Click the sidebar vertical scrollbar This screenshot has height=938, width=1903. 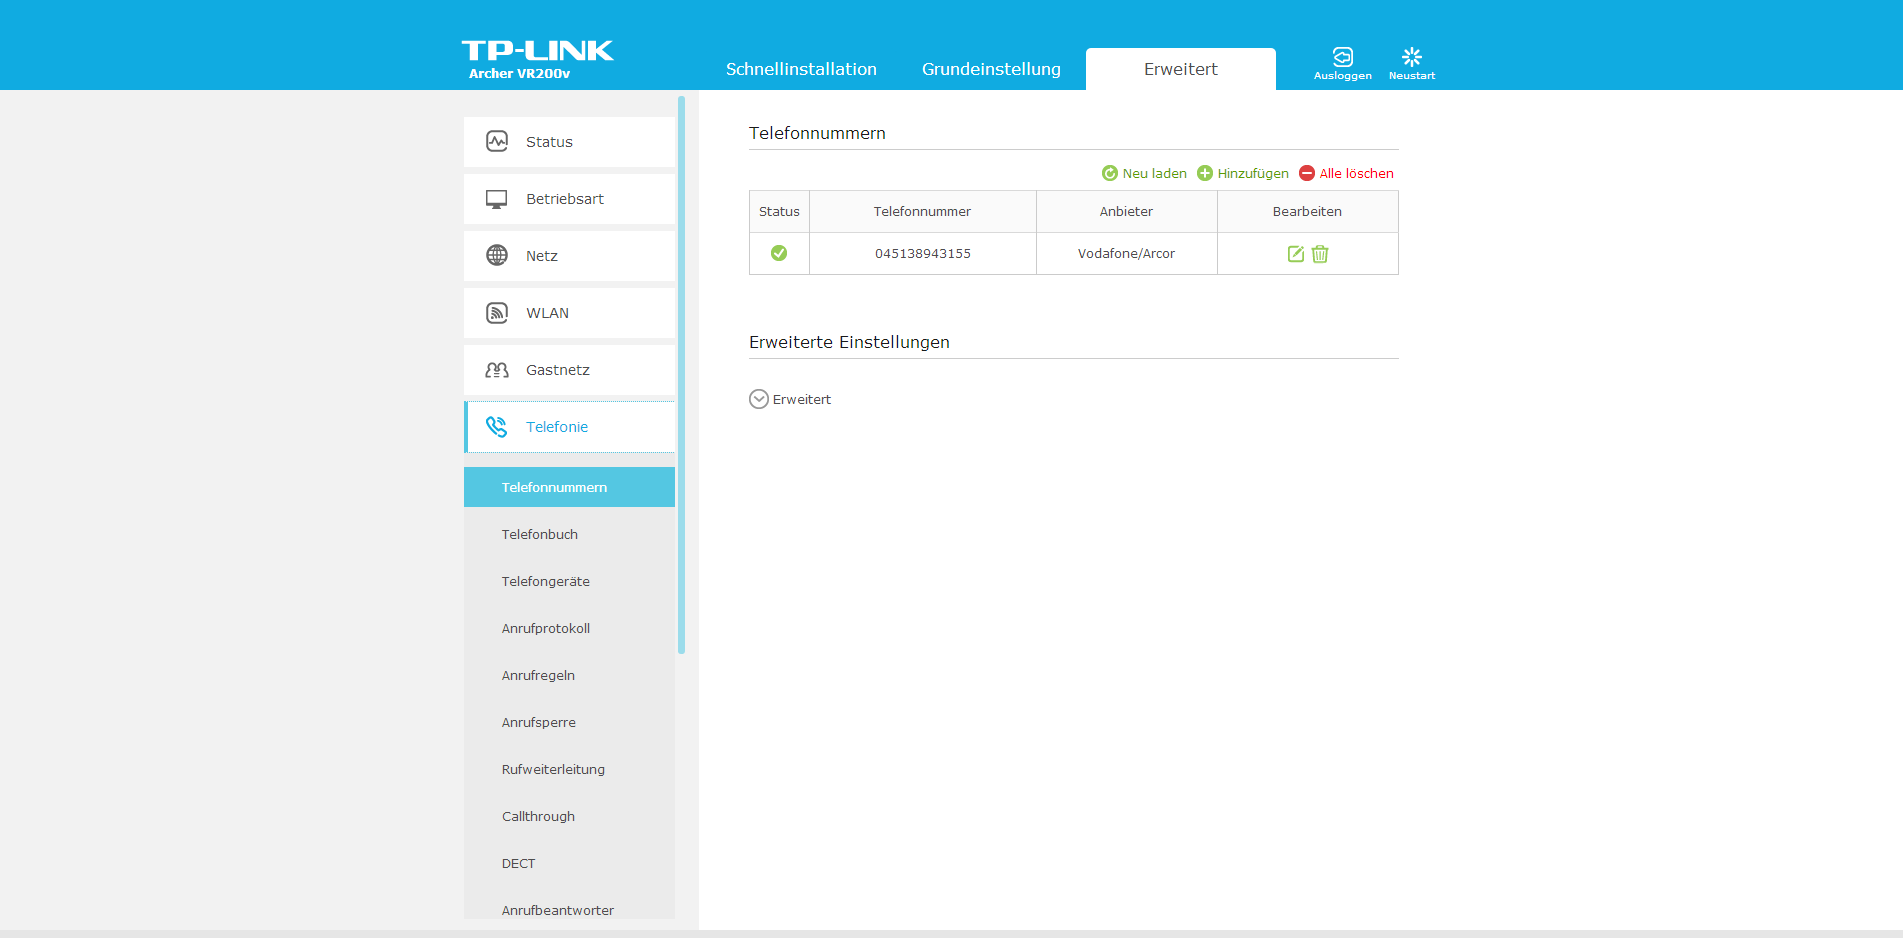681,375
